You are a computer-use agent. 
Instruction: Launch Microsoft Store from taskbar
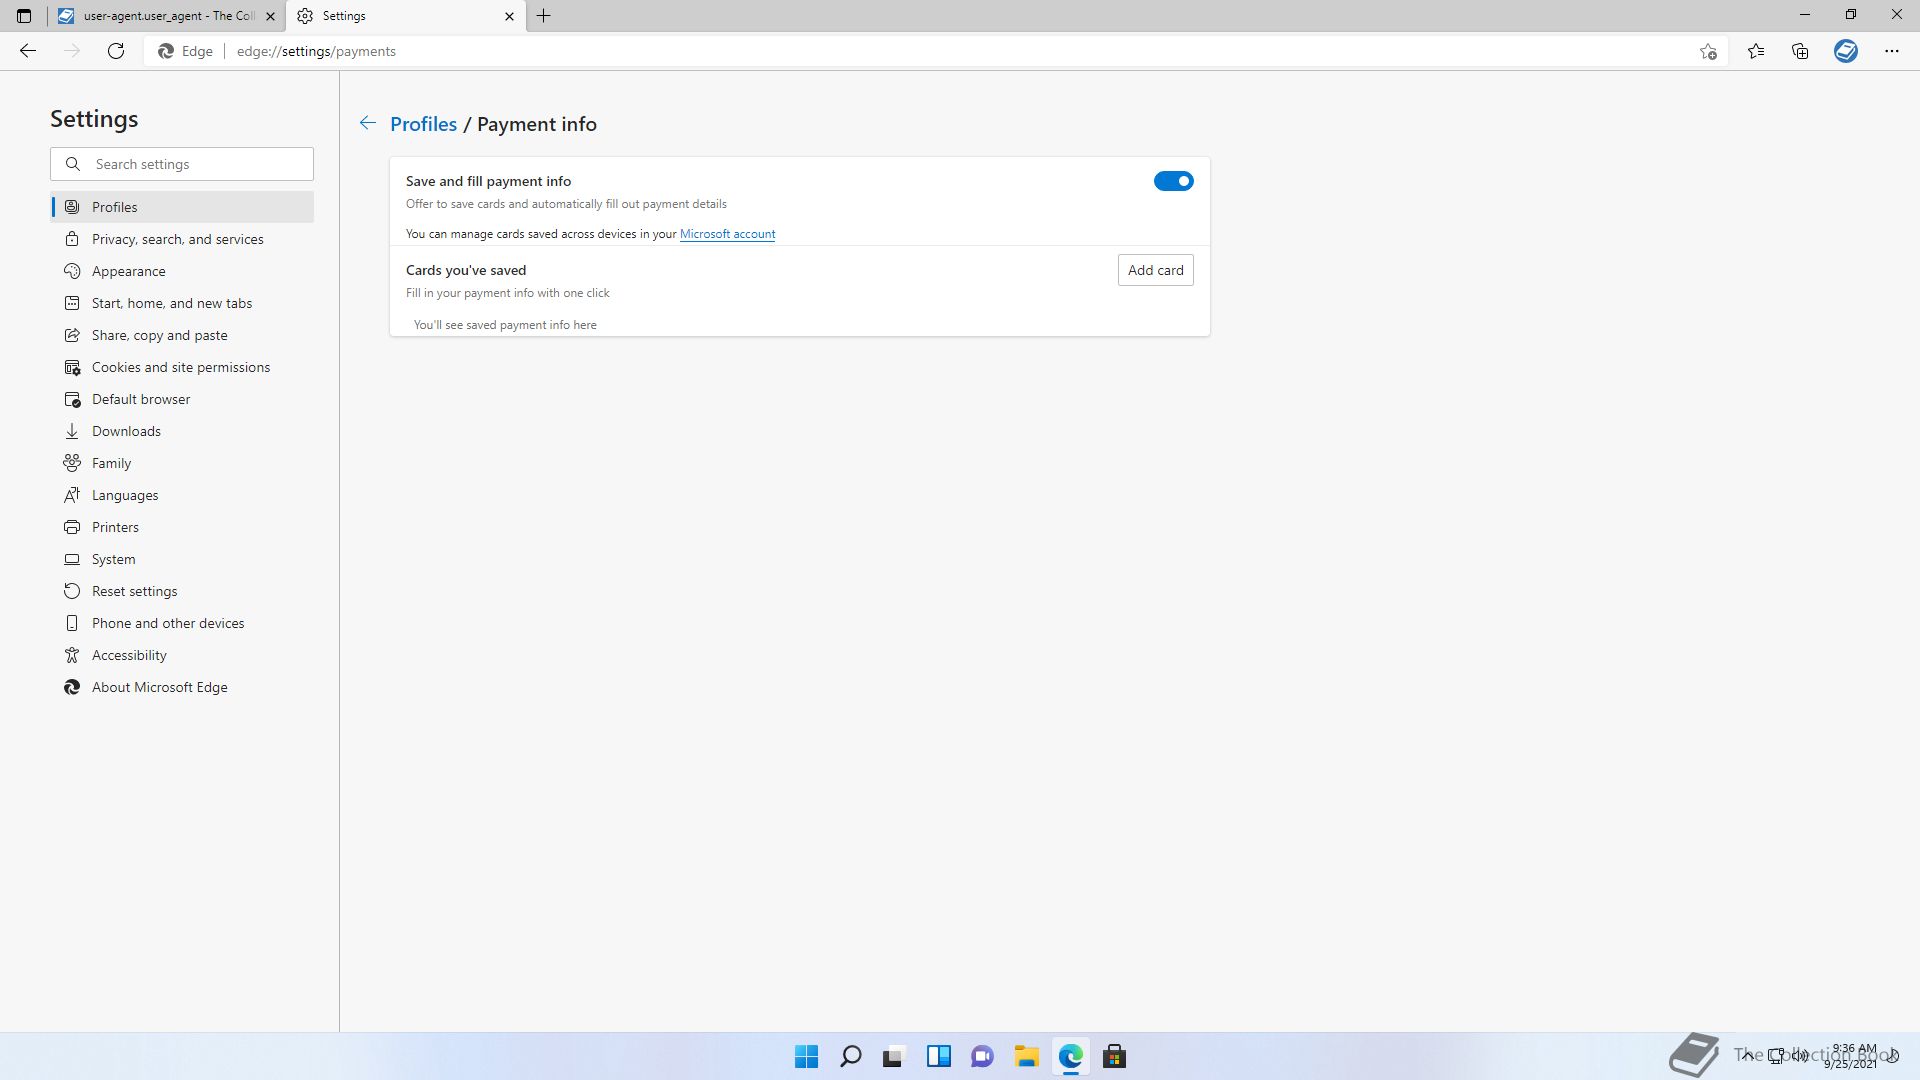(1114, 1056)
